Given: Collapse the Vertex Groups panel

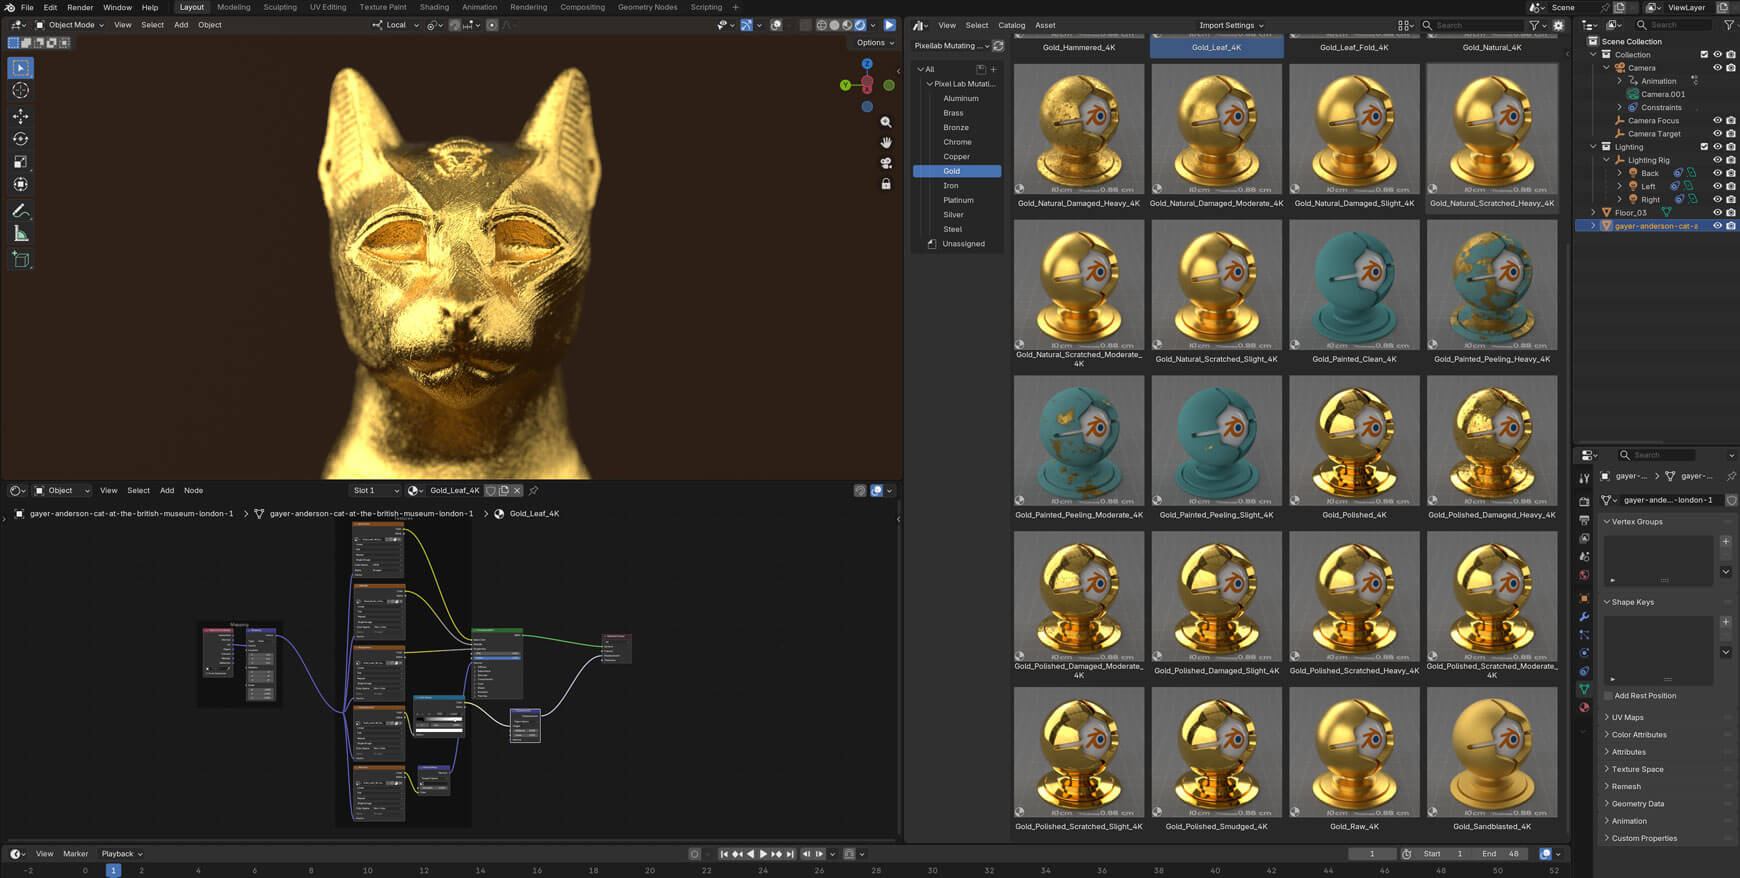Looking at the screenshot, I should point(1636,522).
